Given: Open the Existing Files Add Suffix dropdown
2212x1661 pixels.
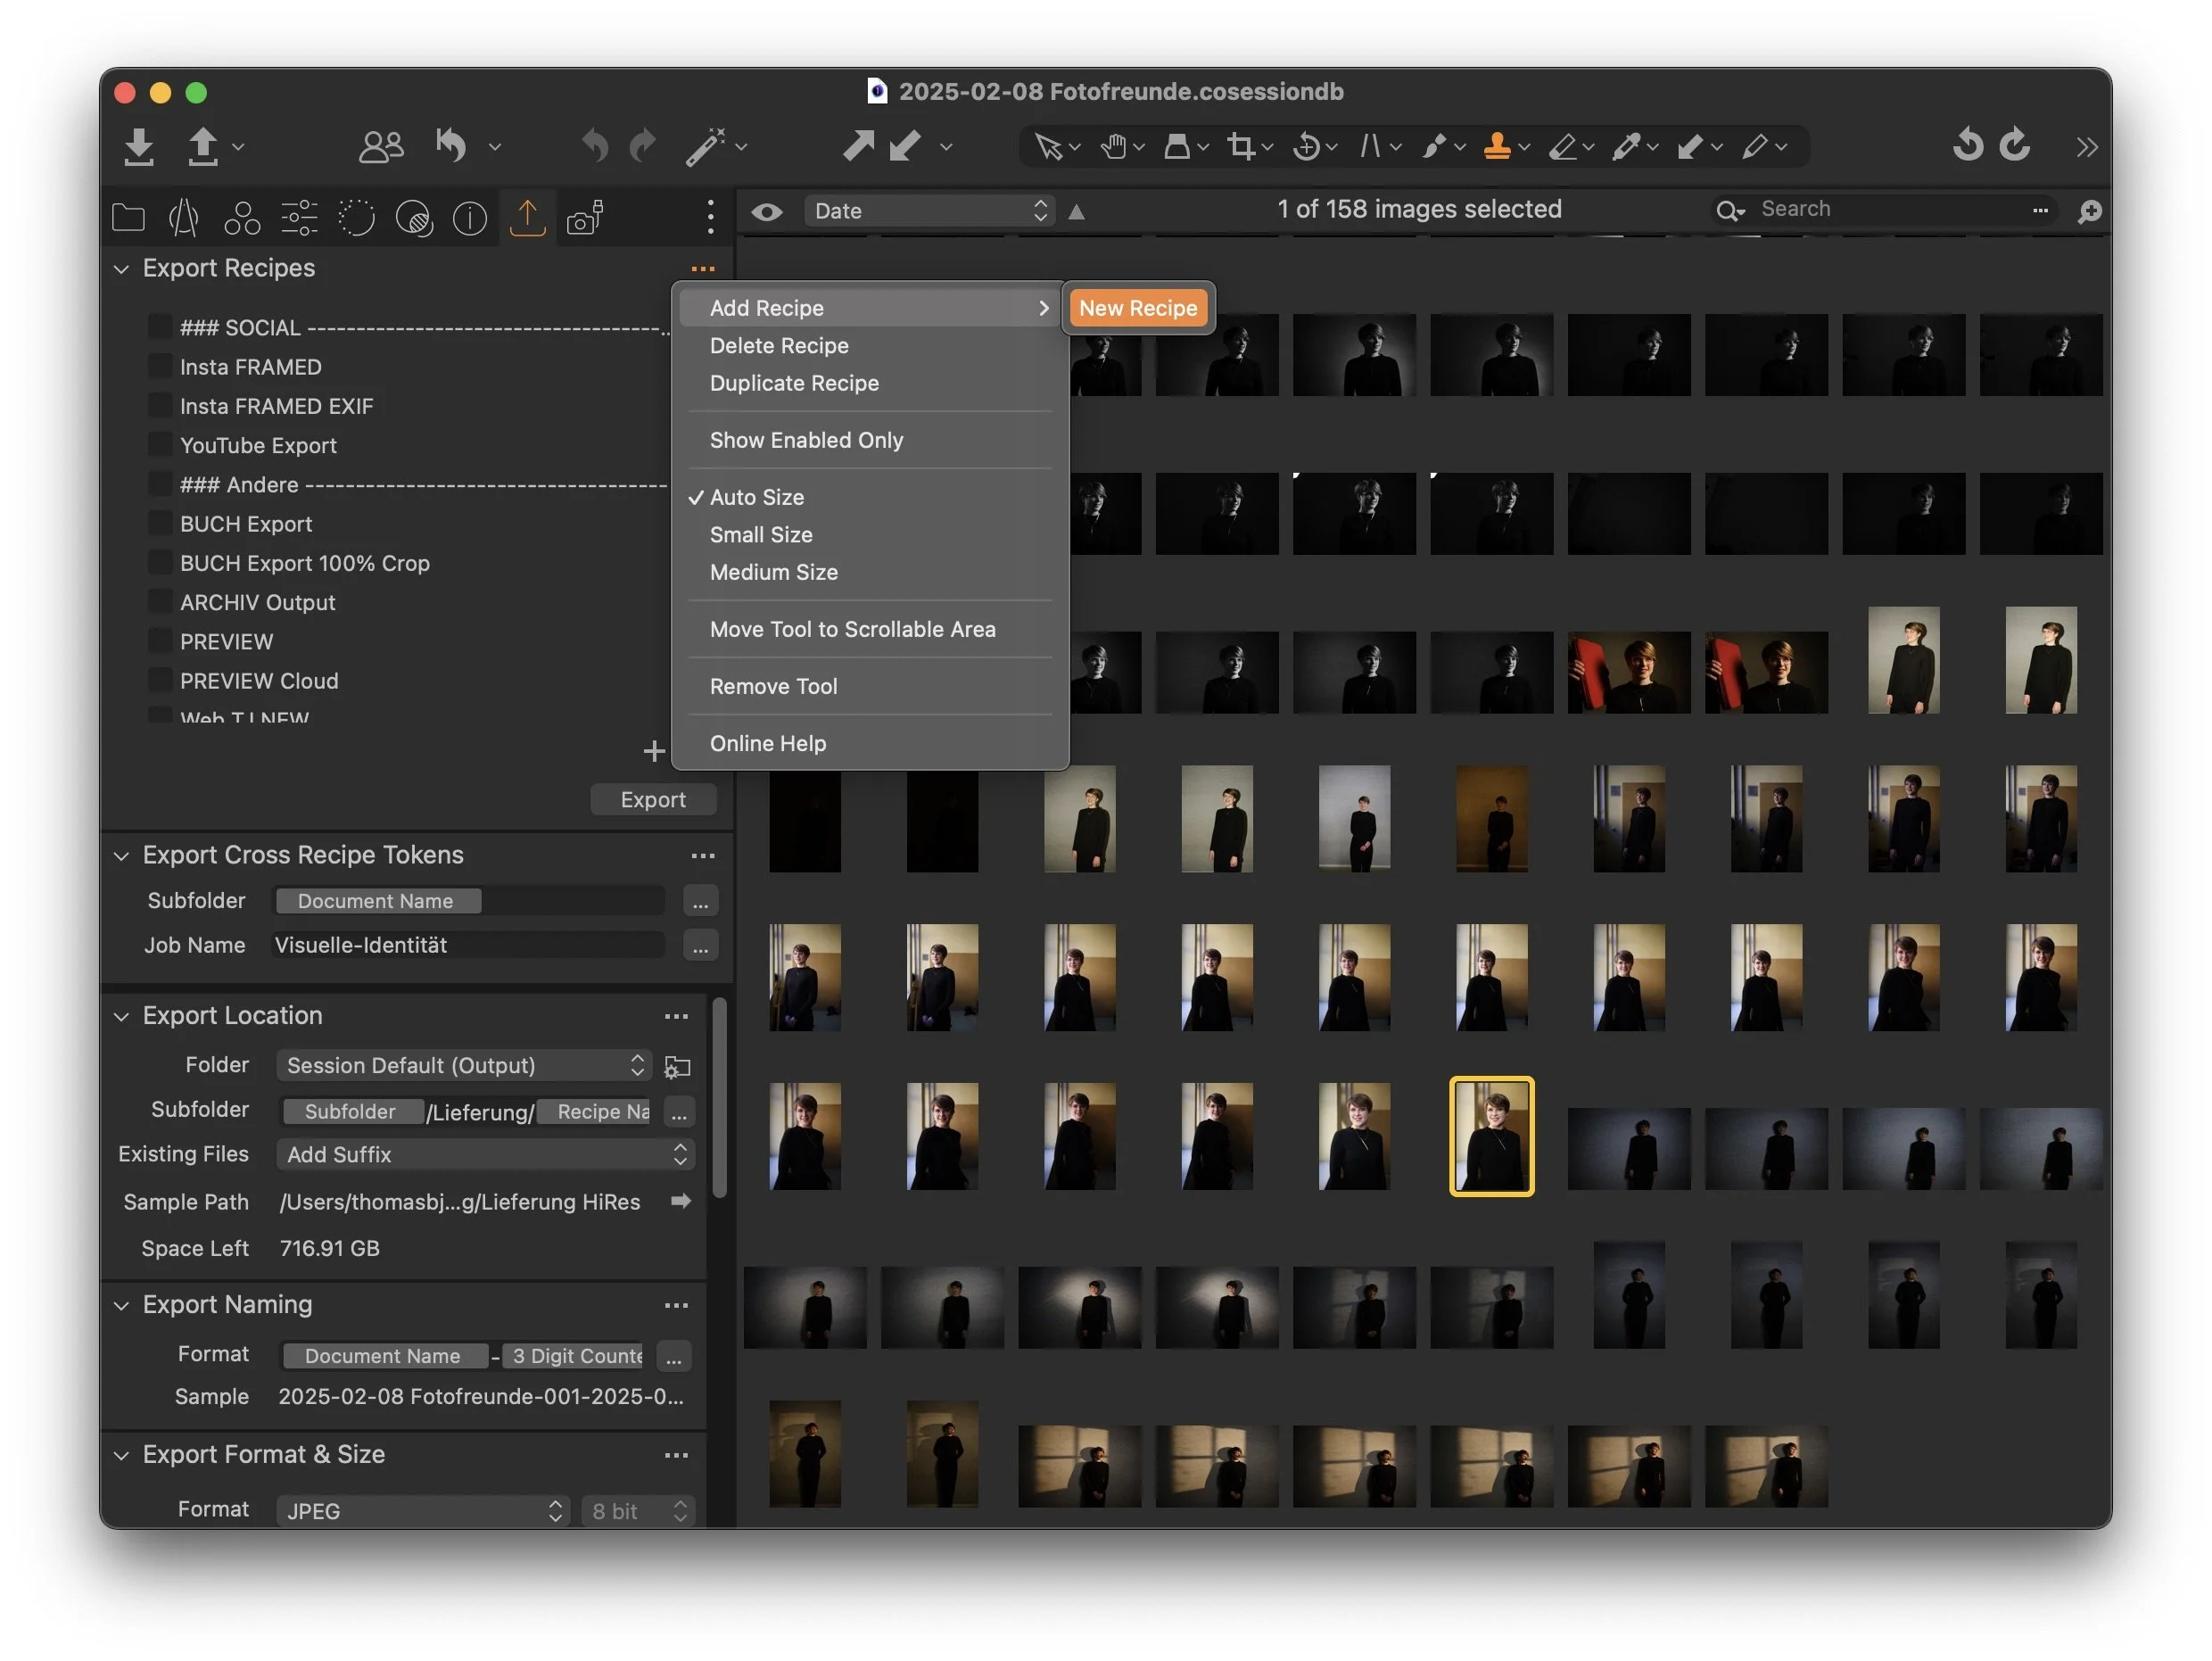Looking at the screenshot, I should click(x=486, y=1154).
